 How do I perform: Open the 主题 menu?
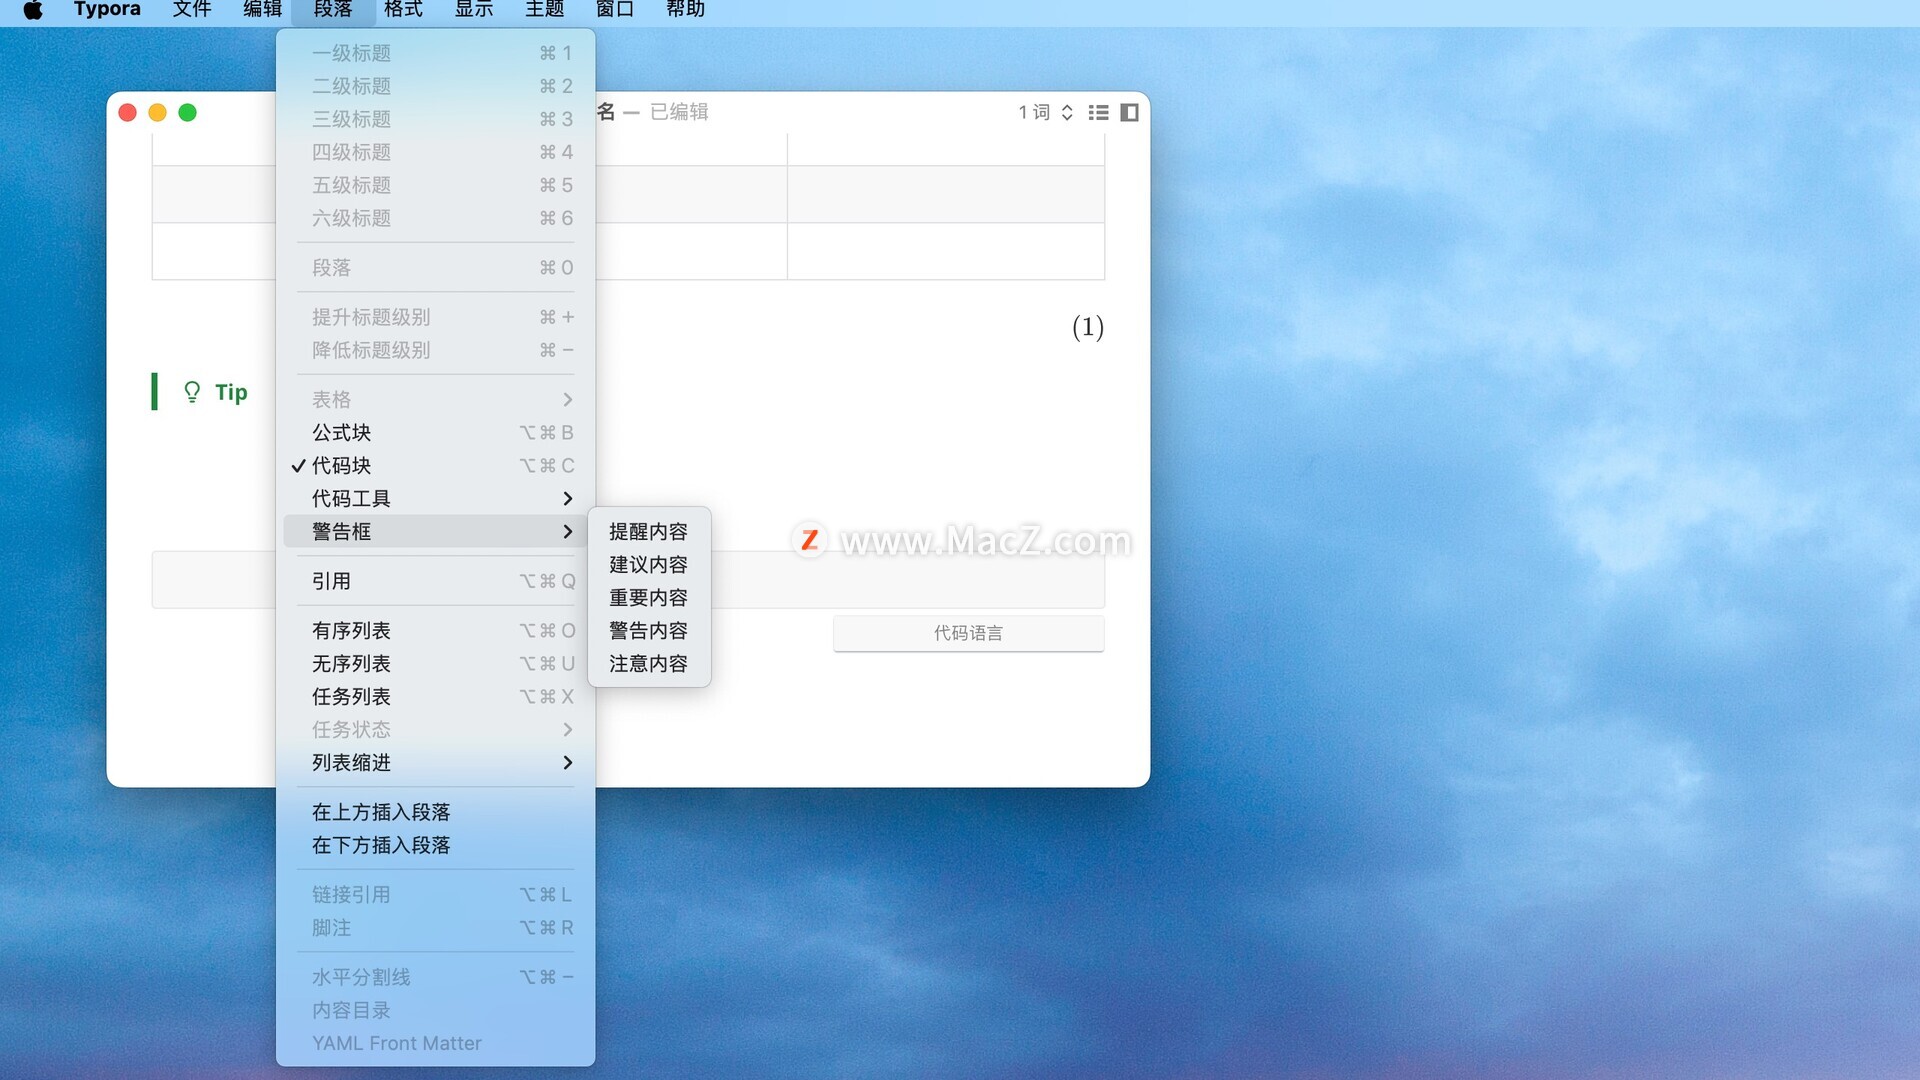click(x=545, y=10)
